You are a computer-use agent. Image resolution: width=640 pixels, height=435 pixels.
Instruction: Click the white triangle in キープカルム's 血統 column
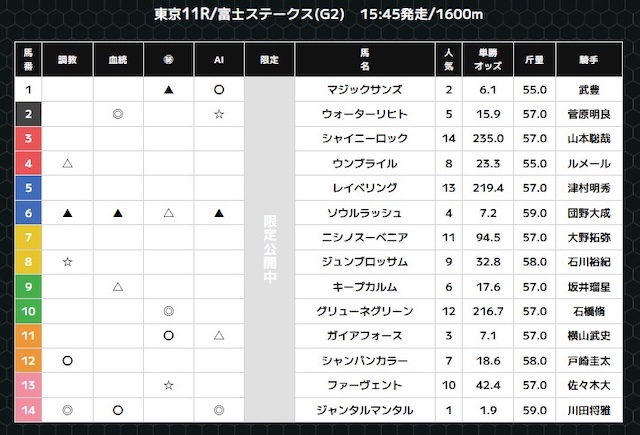[118, 286]
